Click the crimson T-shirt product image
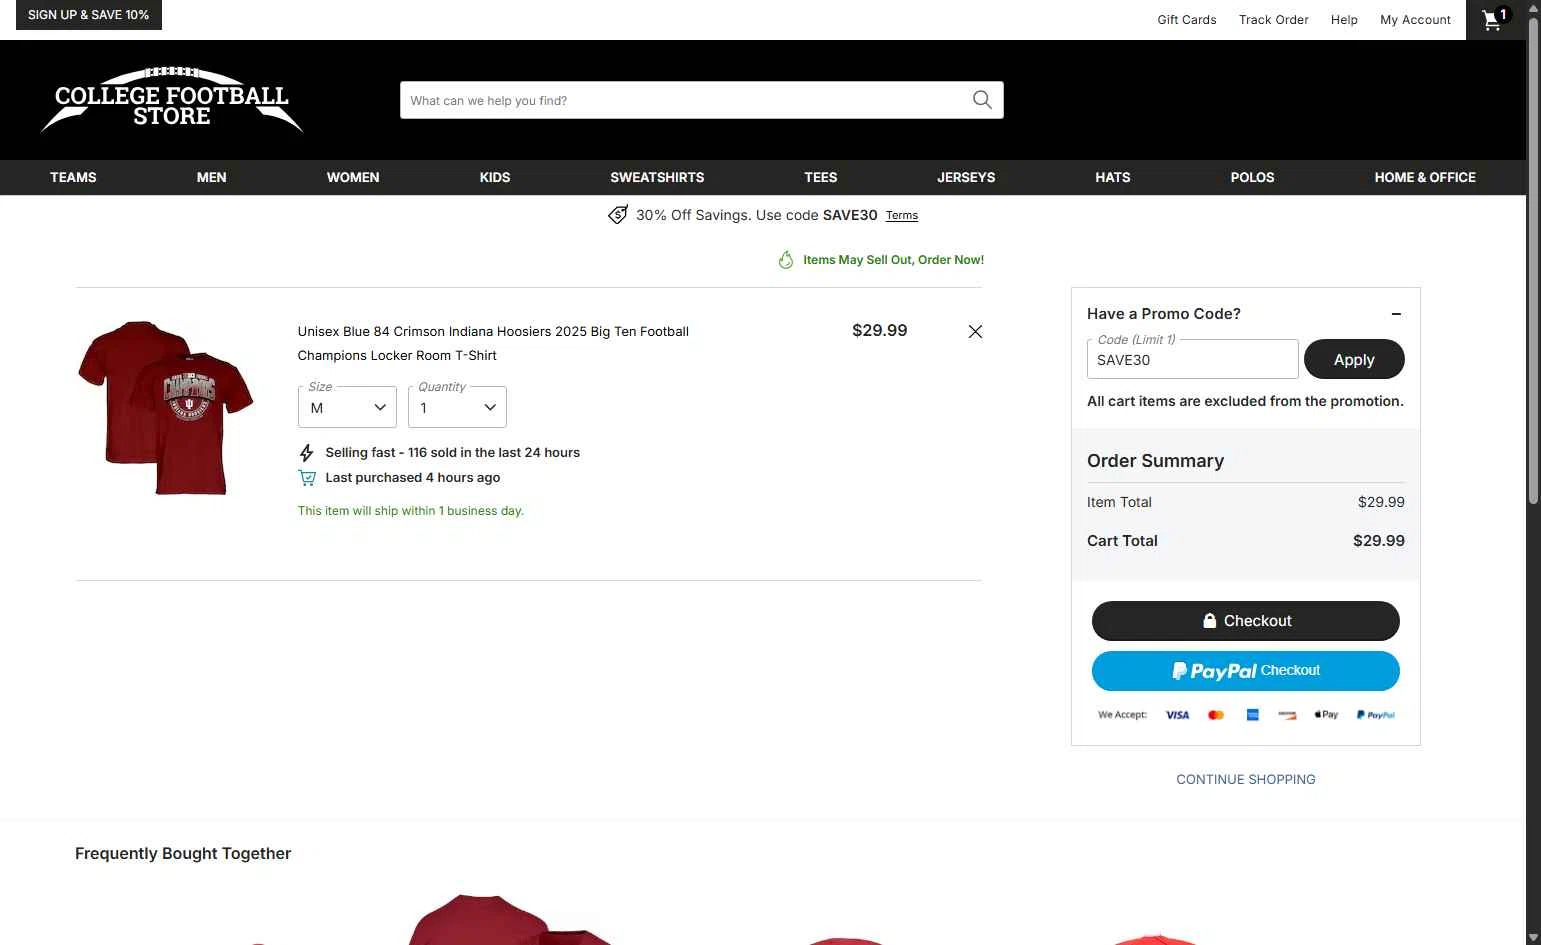Screen dimensions: 1541x945 (x=165, y=407)
